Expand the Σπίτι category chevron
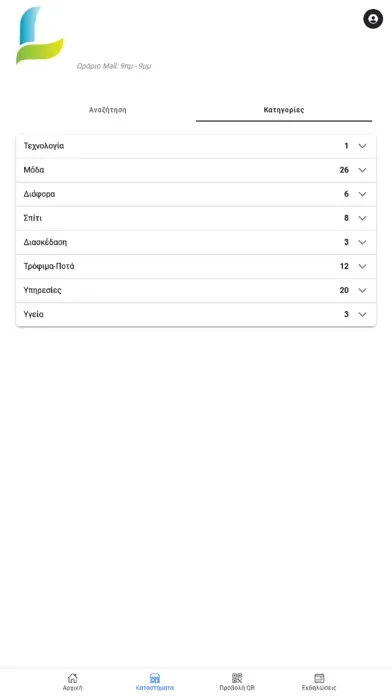Screen dimensions: 392x696 pos(362,218)
